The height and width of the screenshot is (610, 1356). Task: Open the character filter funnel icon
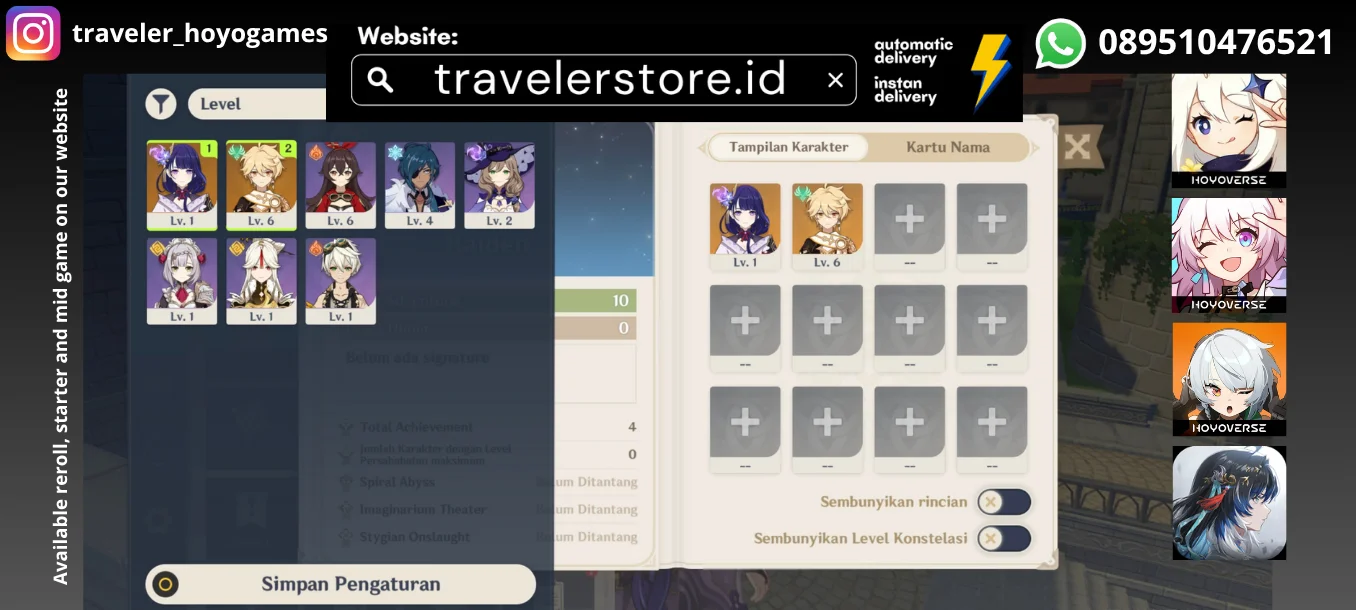click(161, 104)
